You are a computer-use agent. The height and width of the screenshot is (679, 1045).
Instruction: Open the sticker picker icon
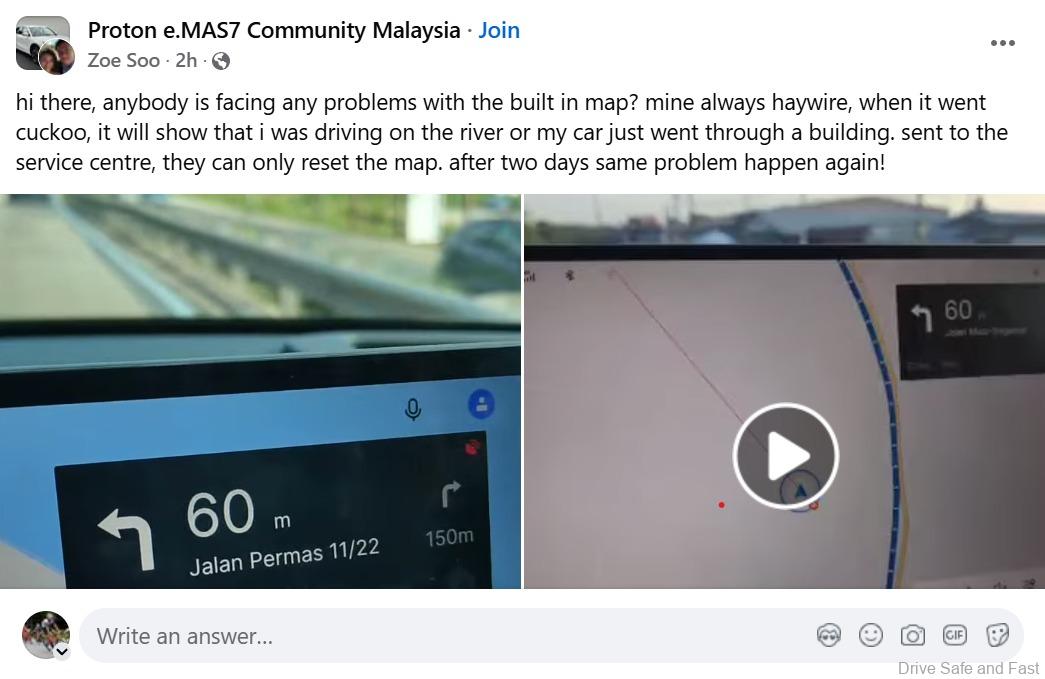click(x=997, y=635)
